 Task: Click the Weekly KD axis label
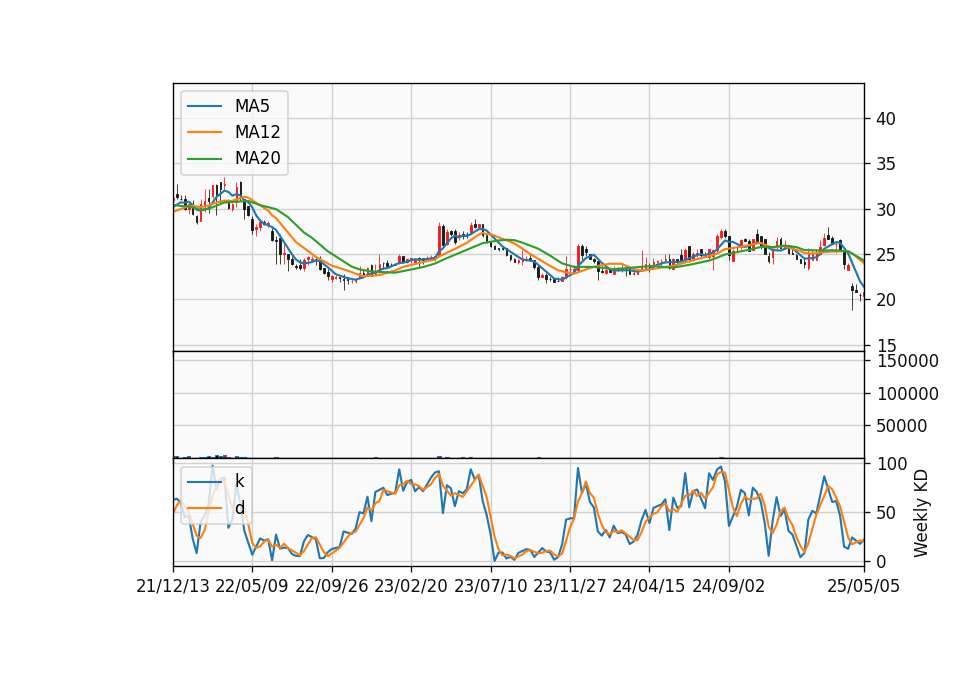(921, 513)
